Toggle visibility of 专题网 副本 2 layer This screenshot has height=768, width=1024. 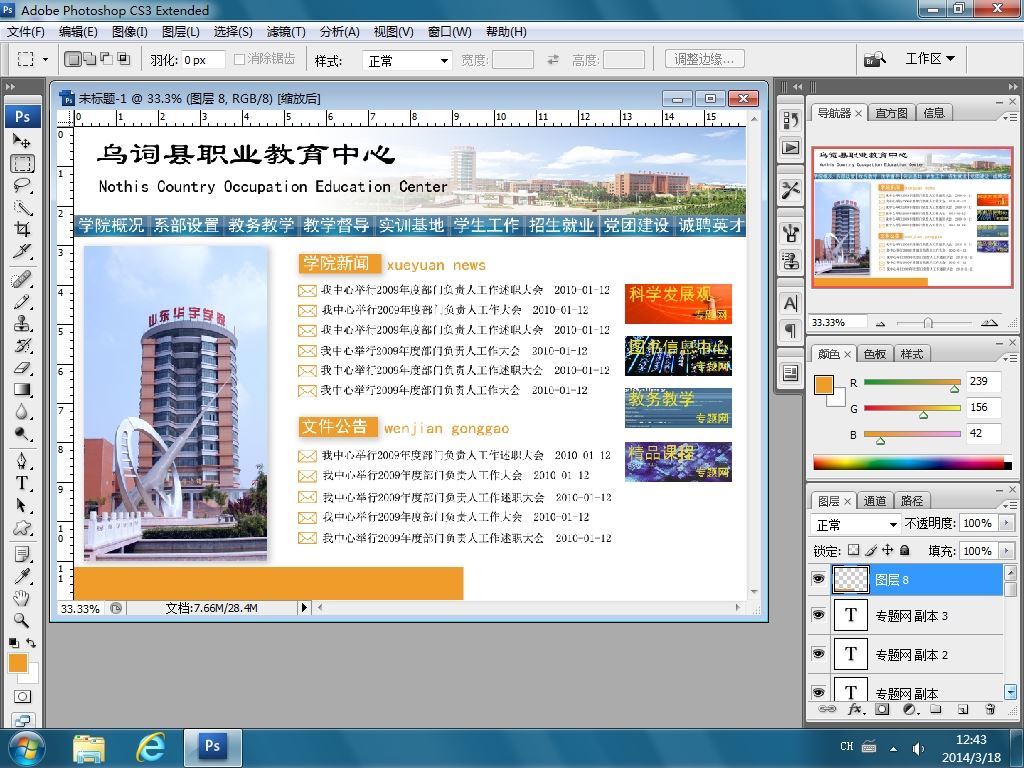[818, 654]
